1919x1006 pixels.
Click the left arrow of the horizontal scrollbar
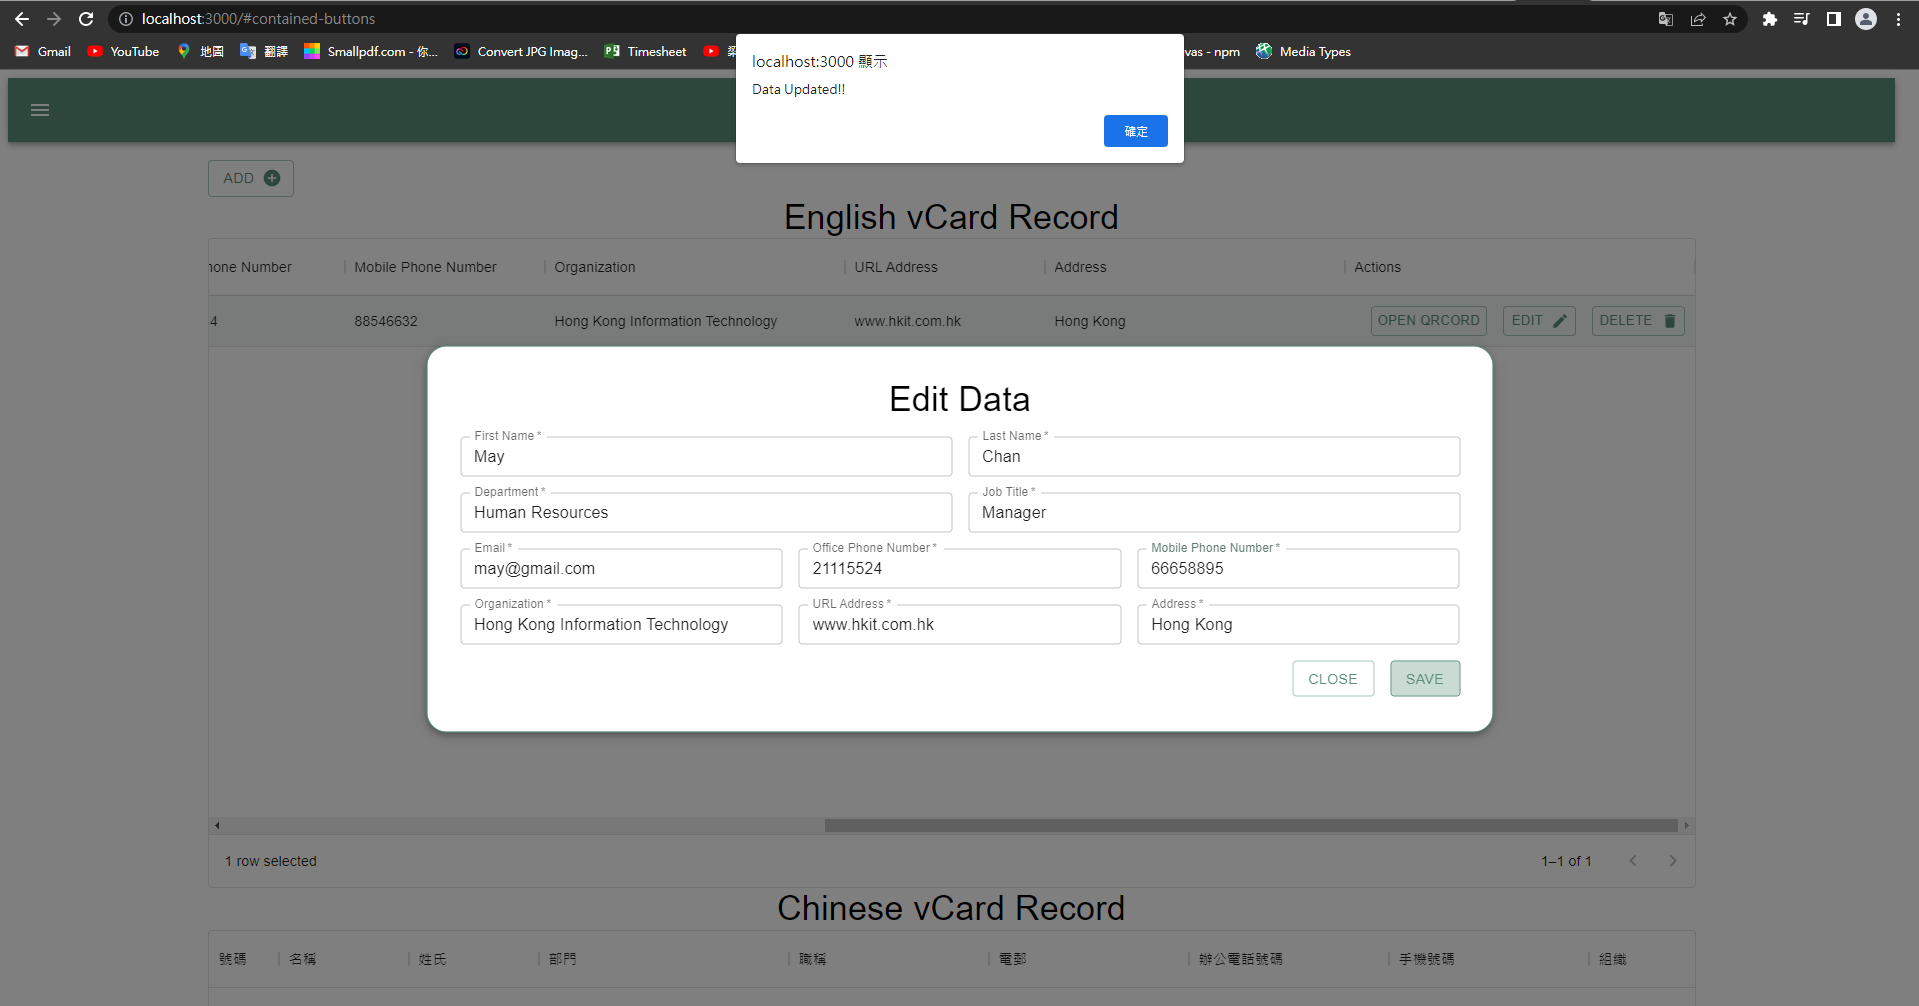coord(217,826)
